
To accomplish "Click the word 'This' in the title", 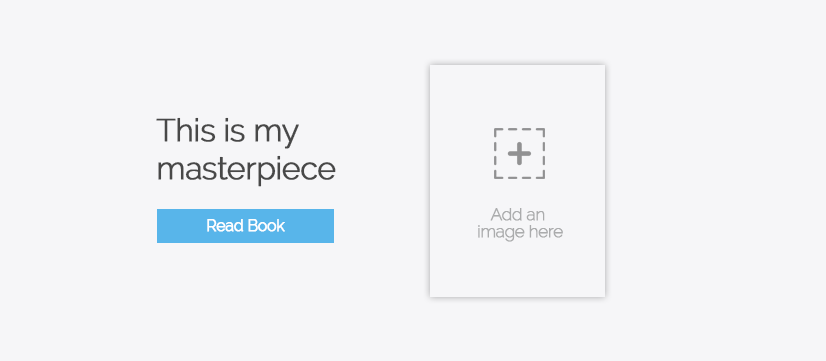I will click(x=182, y=130).
